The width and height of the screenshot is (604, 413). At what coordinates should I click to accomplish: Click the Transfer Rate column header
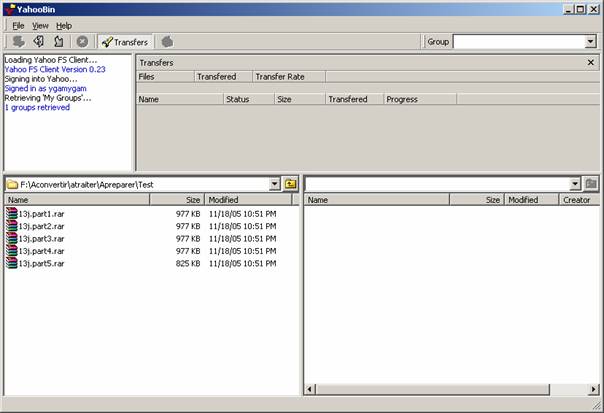289,77
